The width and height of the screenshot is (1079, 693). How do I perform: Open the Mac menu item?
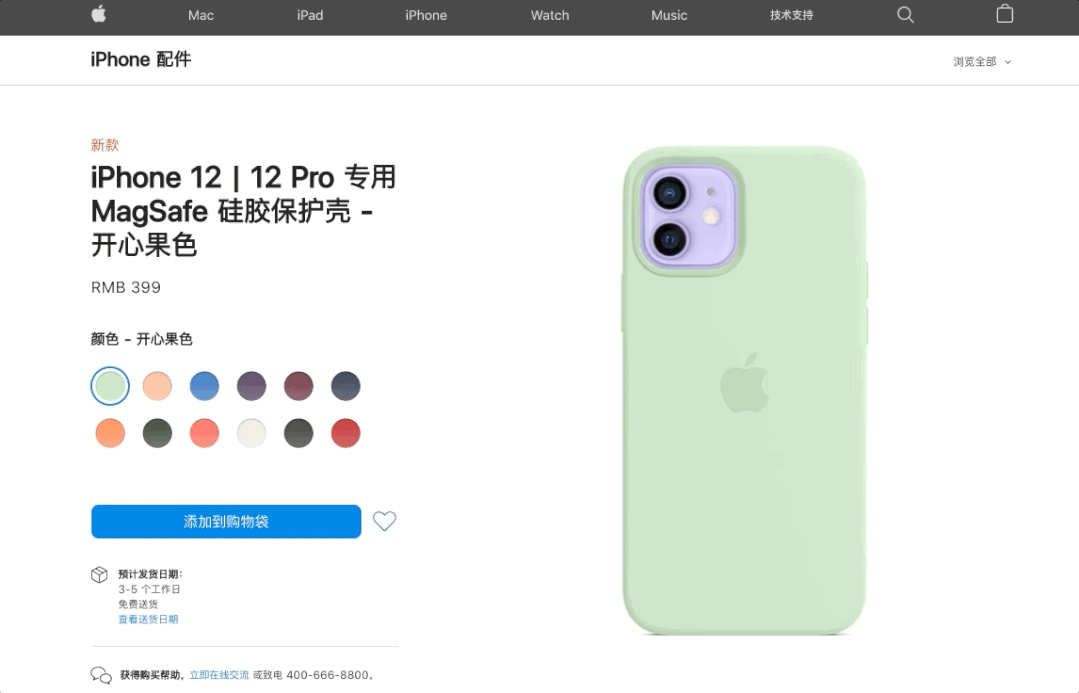(x=201, y=15)
